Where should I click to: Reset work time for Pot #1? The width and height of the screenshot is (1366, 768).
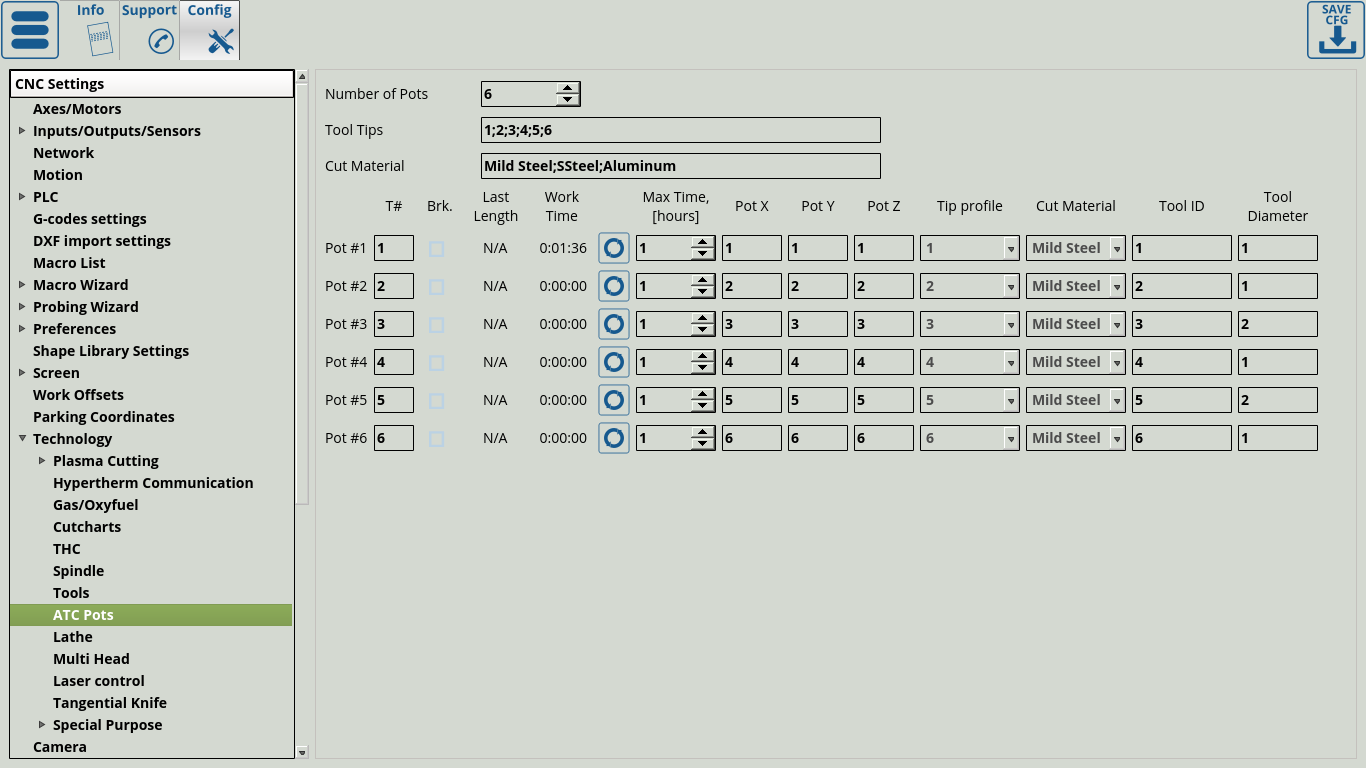tap(614, 248)
